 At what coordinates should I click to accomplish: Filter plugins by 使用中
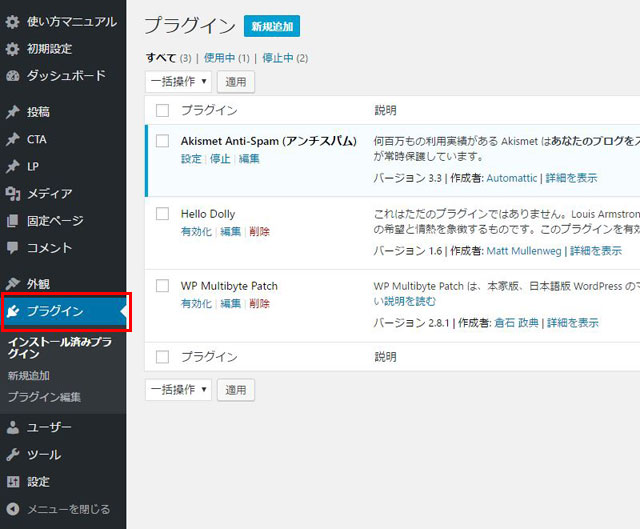[220, 58]
